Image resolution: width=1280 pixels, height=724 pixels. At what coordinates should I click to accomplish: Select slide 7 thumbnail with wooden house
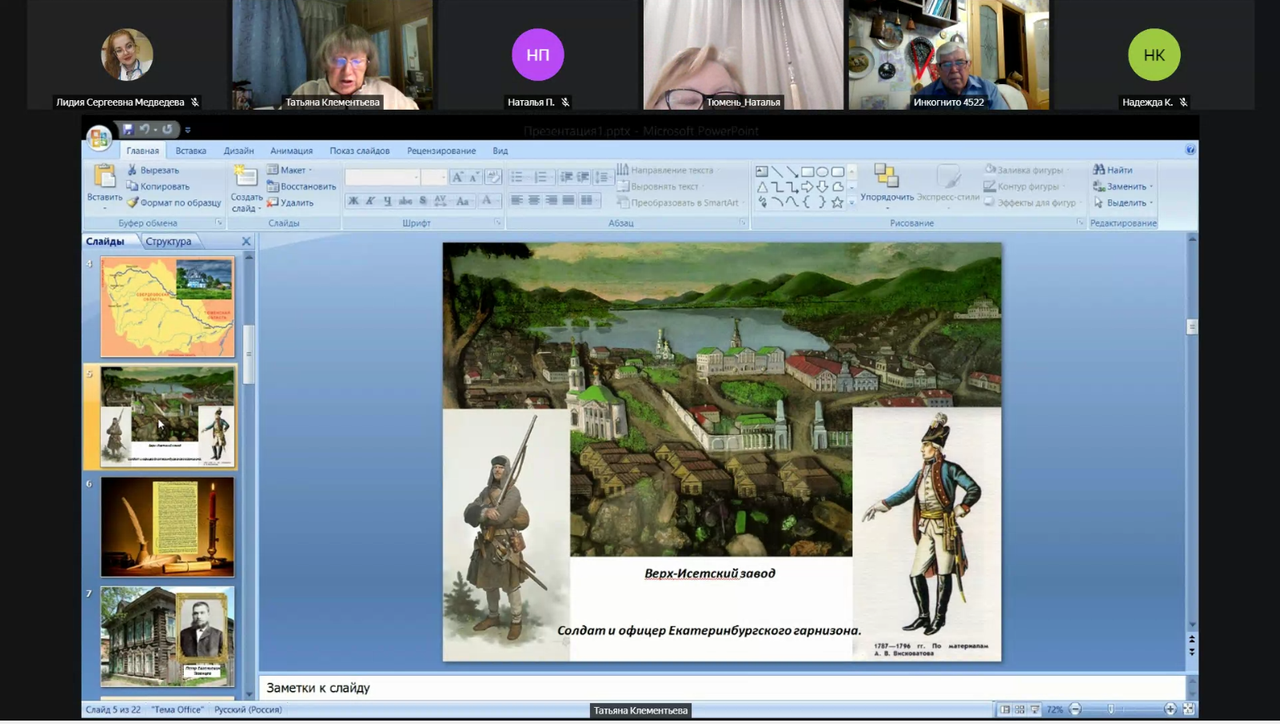coord(167,636)
